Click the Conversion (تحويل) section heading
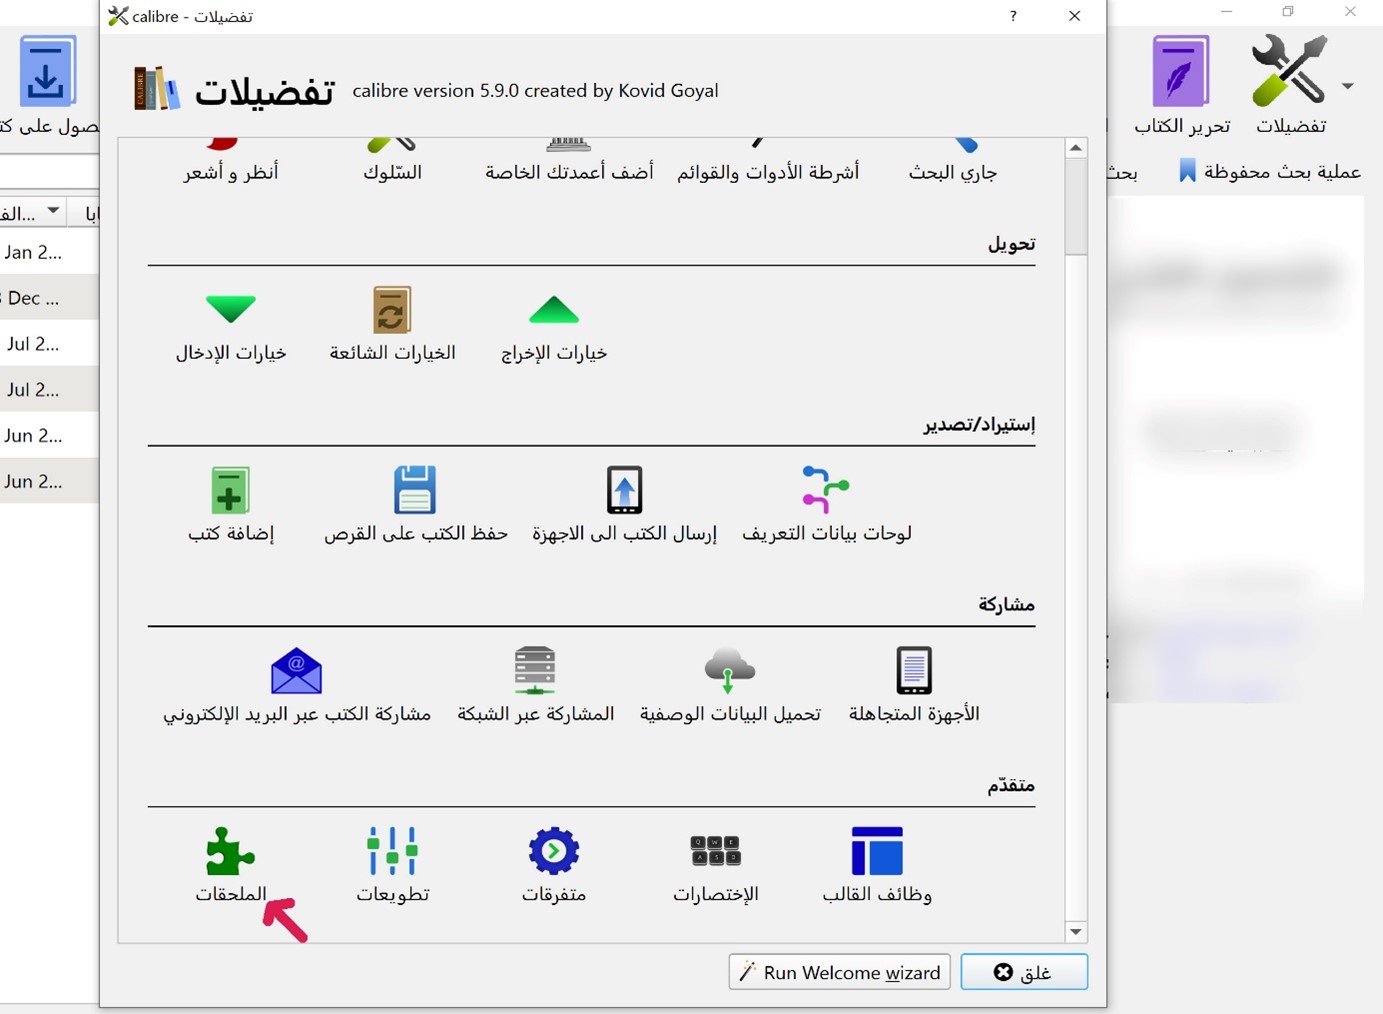The width and height of the screenshot is (1383, 1014). coord(1011,244)
